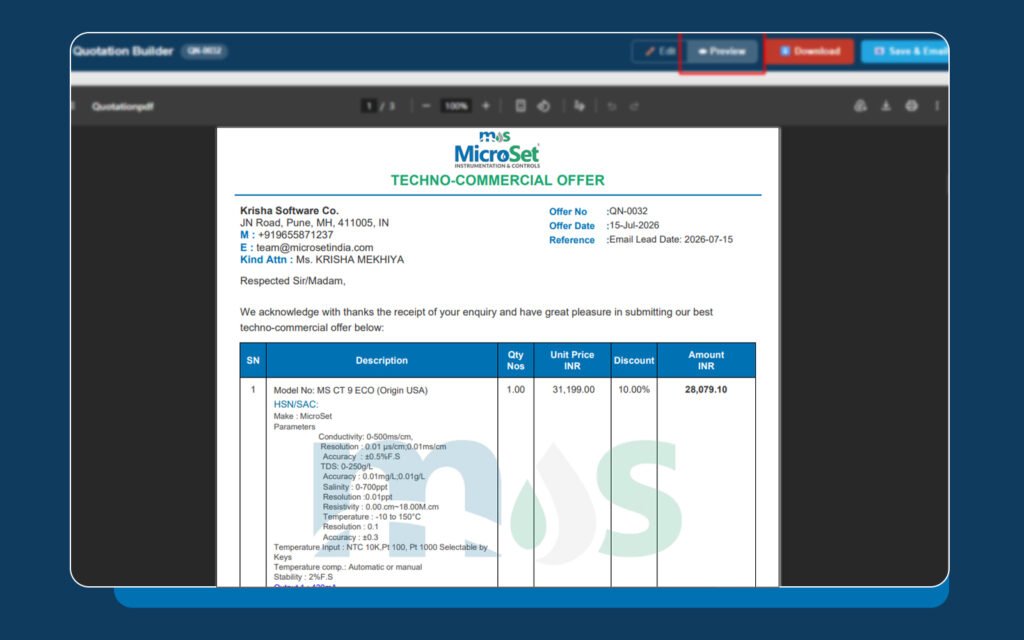The image size is (1024, 640).
Task: Click the HSN/SAC label
Action: click(x=296, y=405)
